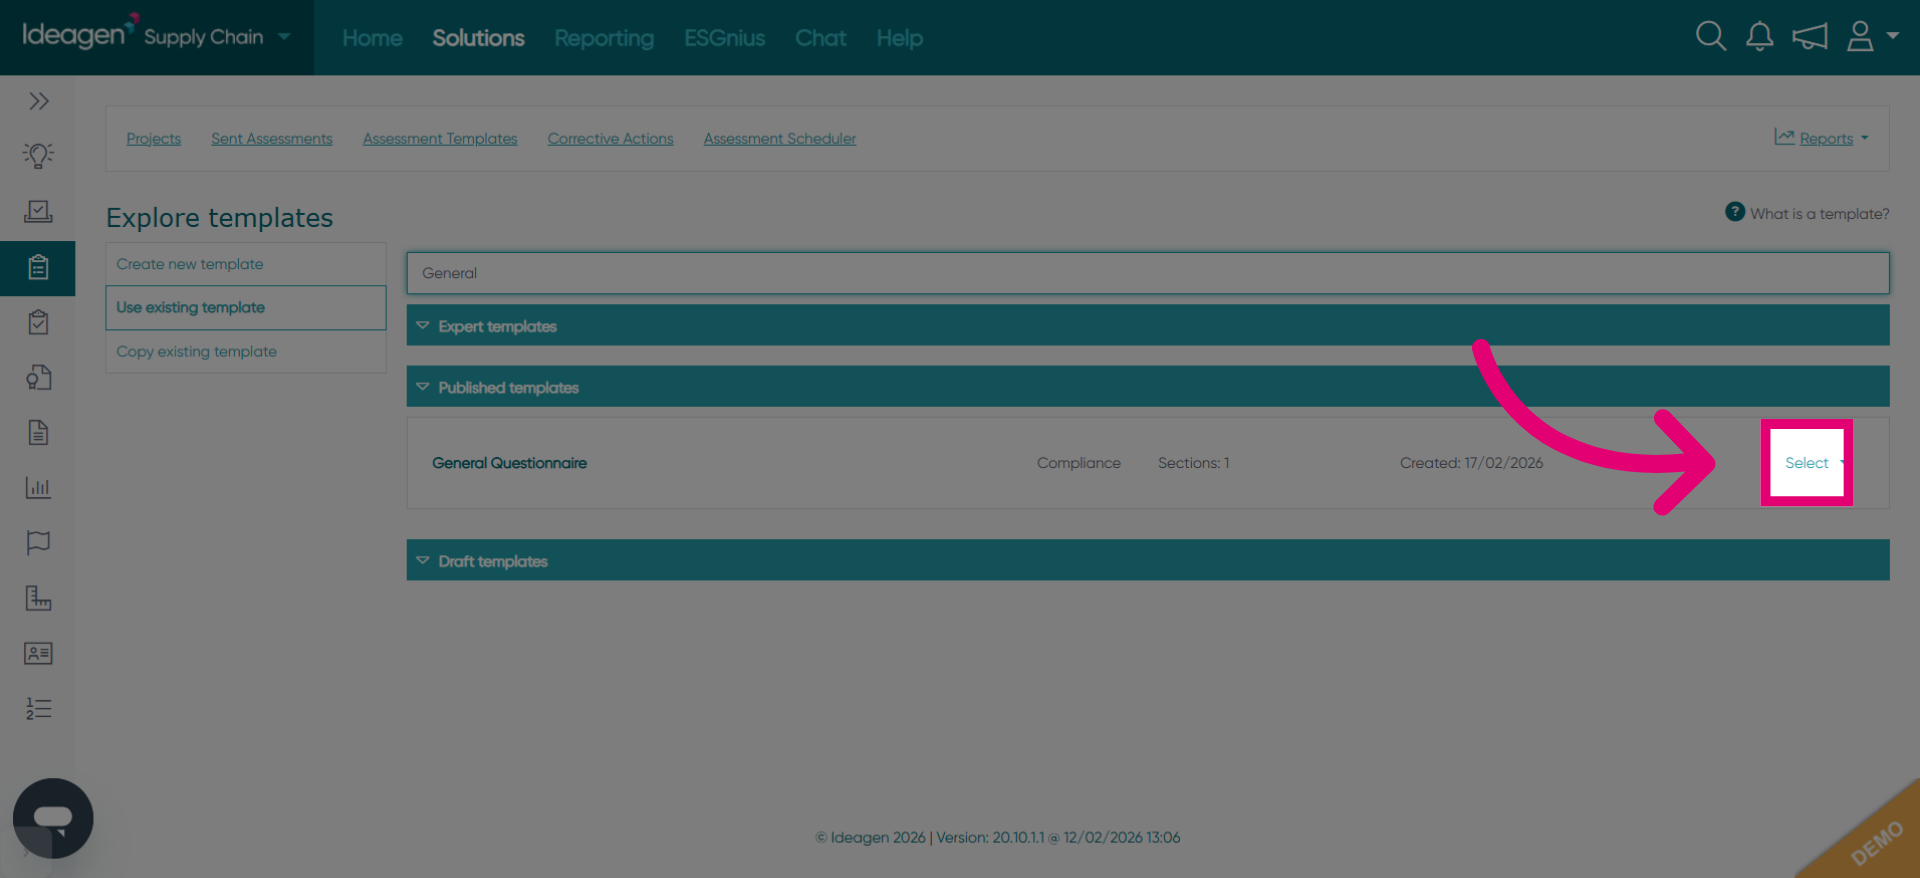Open the ESGnius menu

725,38
